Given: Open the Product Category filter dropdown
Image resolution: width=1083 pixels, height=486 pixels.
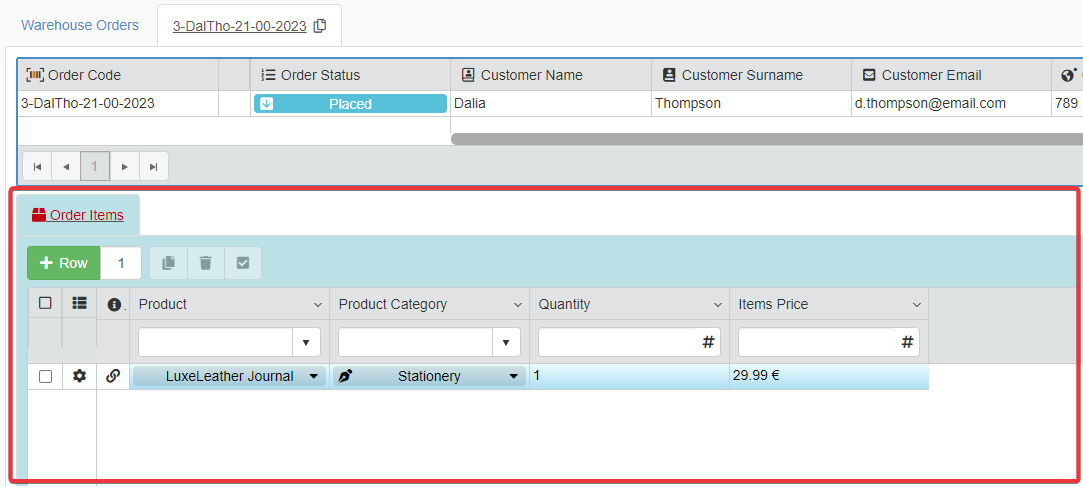Looking at the screenshot, I should [x=506, y=343].
